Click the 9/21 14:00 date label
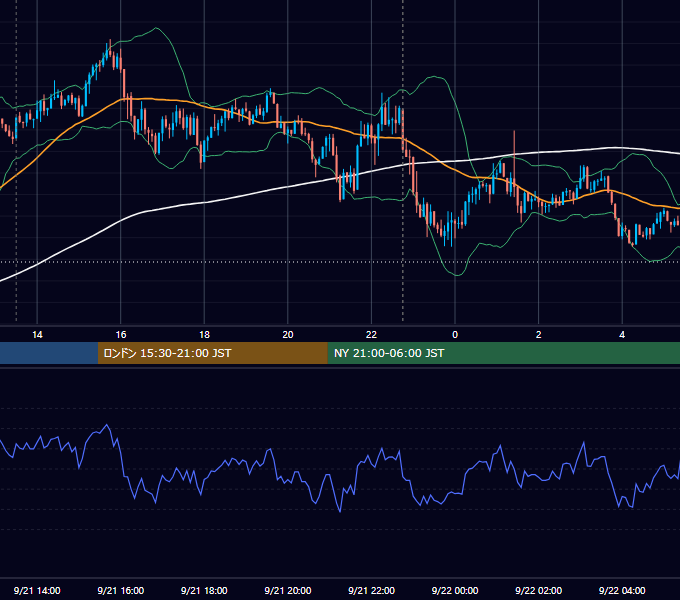 37,590
